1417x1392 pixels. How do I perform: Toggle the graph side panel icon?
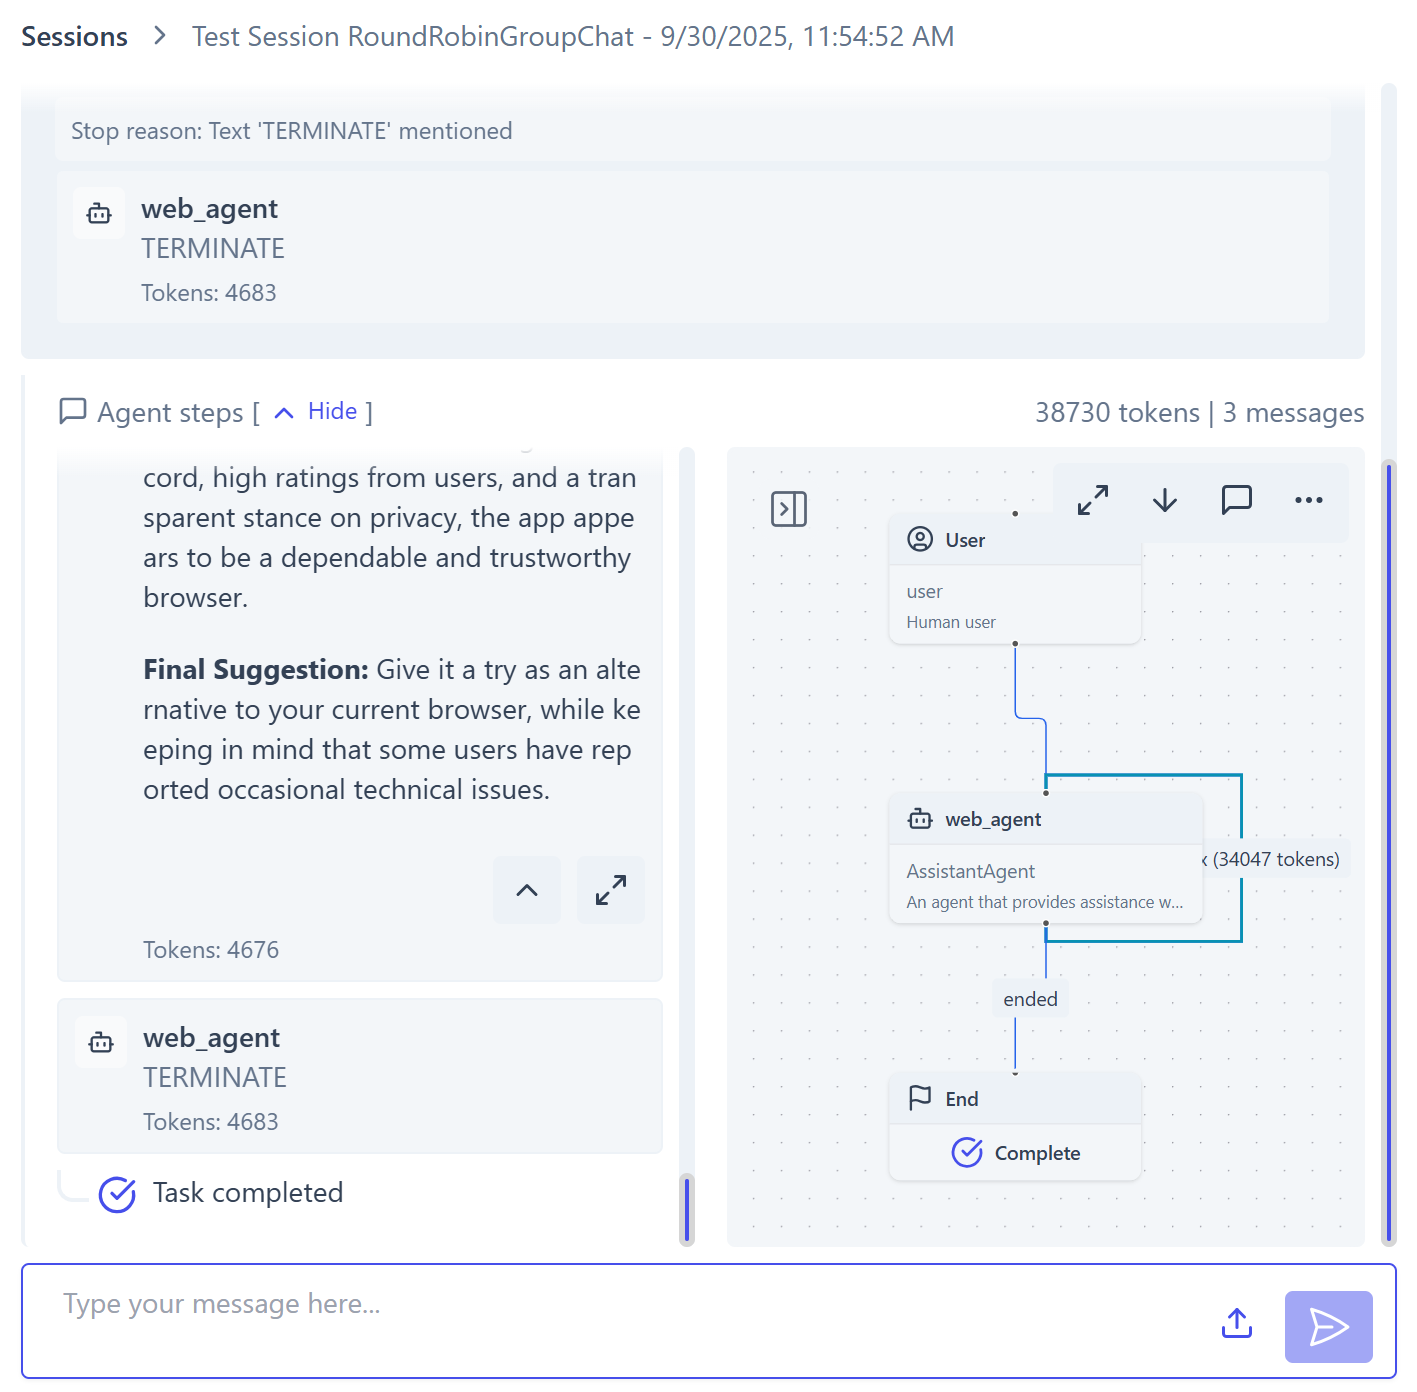[x=789, y=509]
